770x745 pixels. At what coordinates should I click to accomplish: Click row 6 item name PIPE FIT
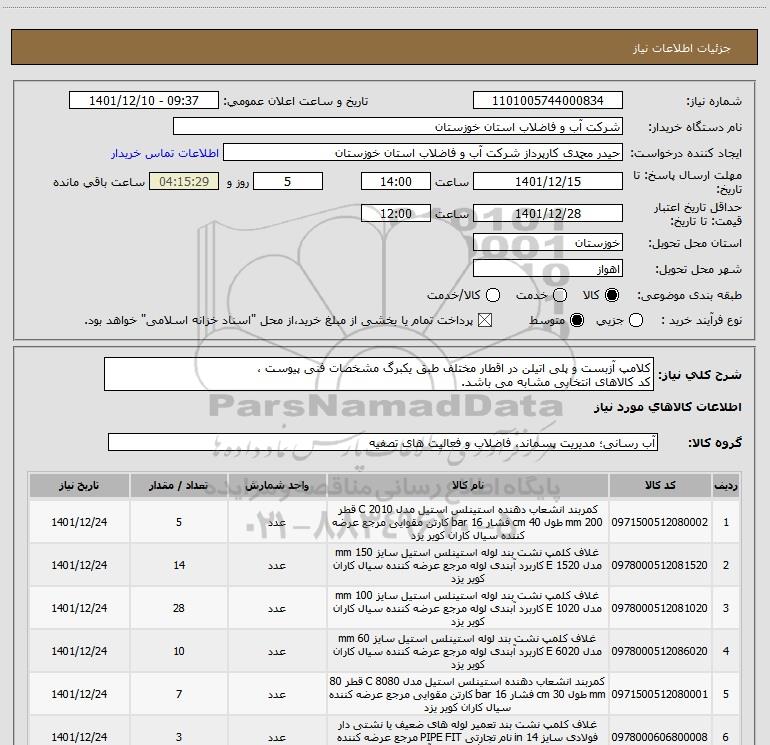pyautogui.click(x=468, y=731)
